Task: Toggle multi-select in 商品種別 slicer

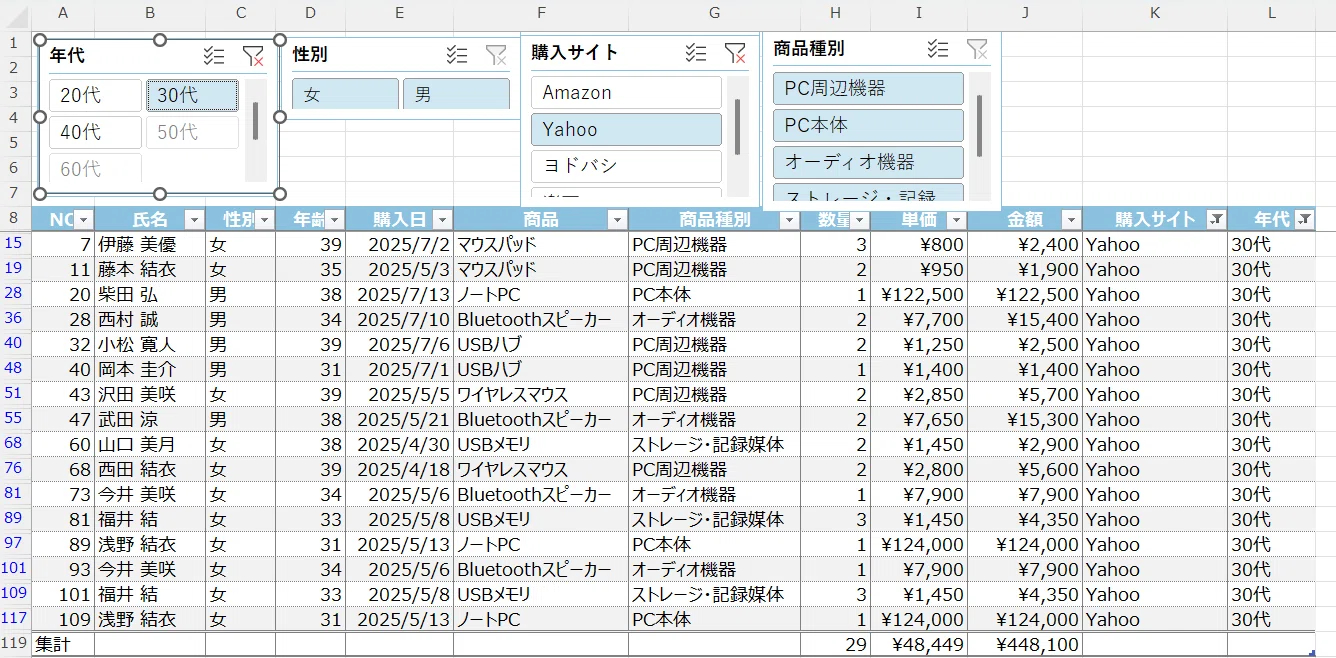Action: (938, 48)
